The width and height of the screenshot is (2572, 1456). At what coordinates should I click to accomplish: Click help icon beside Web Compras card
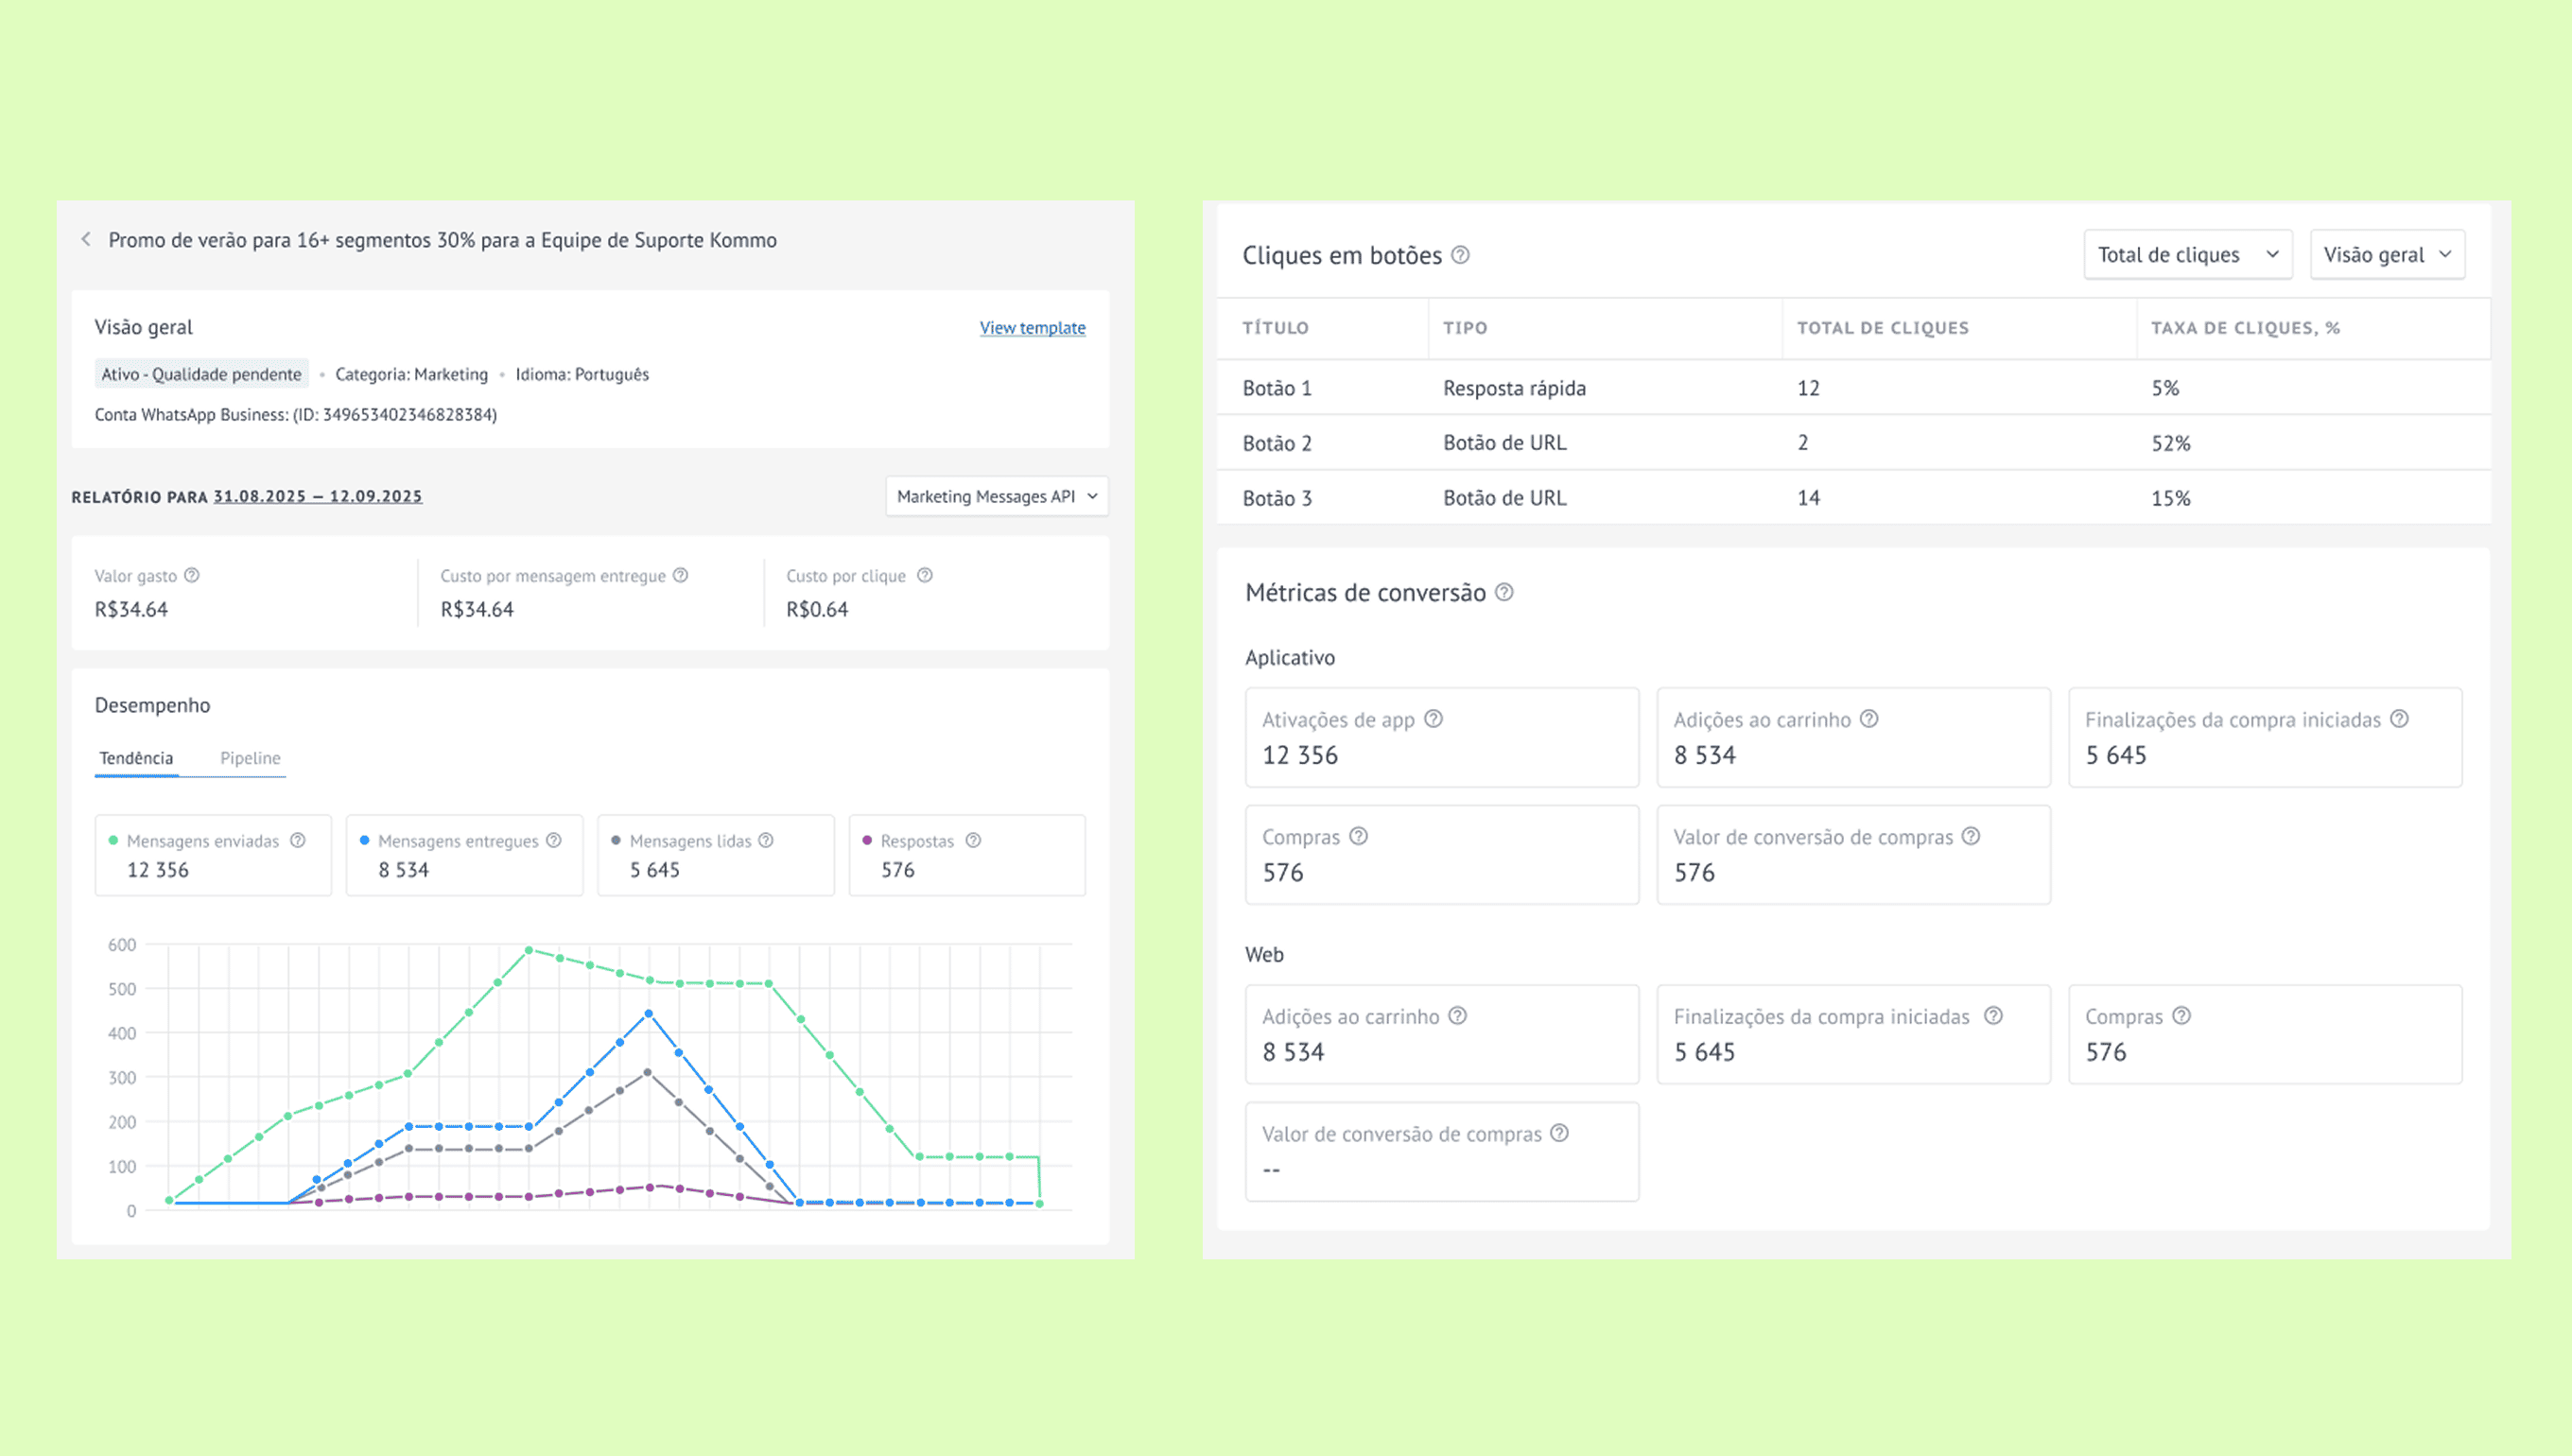click(x=2182, y=1016)
